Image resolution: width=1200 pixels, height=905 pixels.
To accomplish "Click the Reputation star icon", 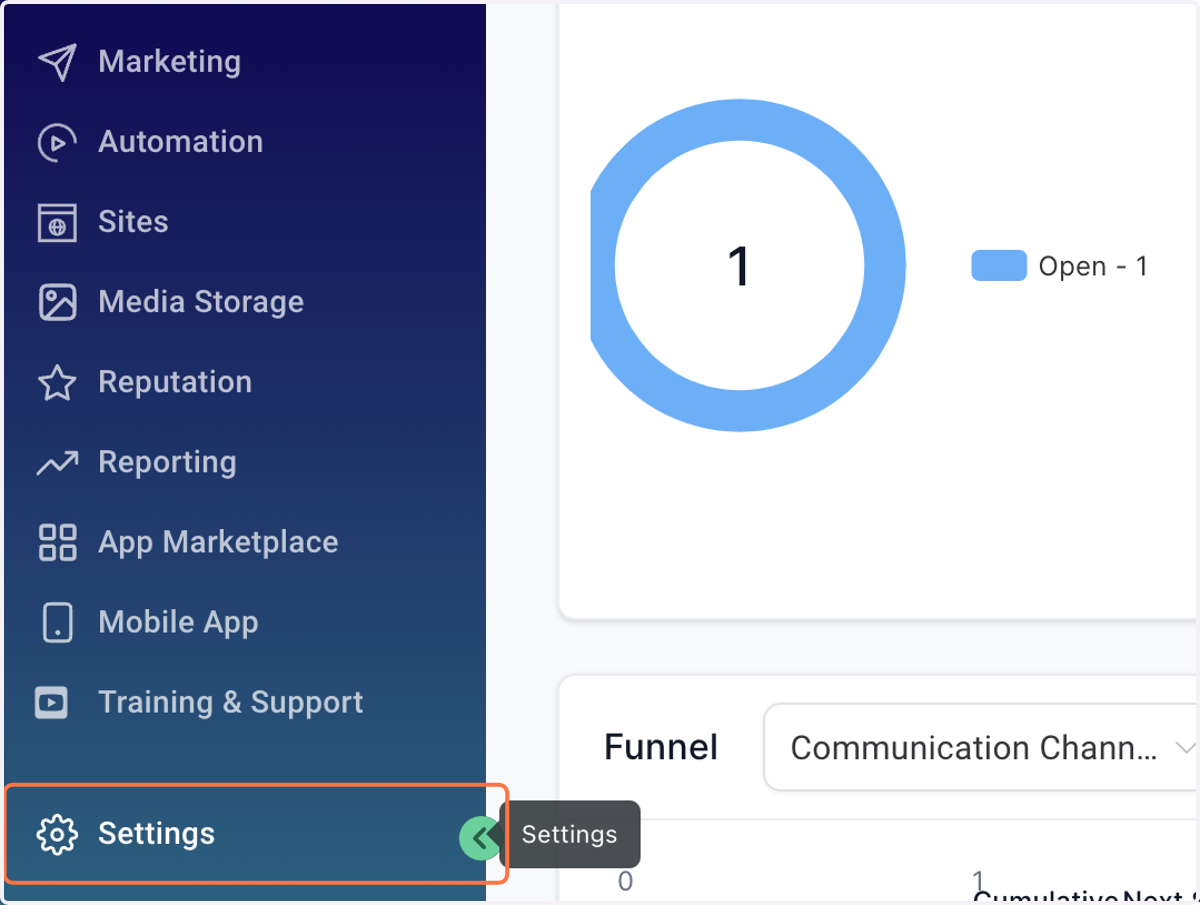I will tap(57, 382).
